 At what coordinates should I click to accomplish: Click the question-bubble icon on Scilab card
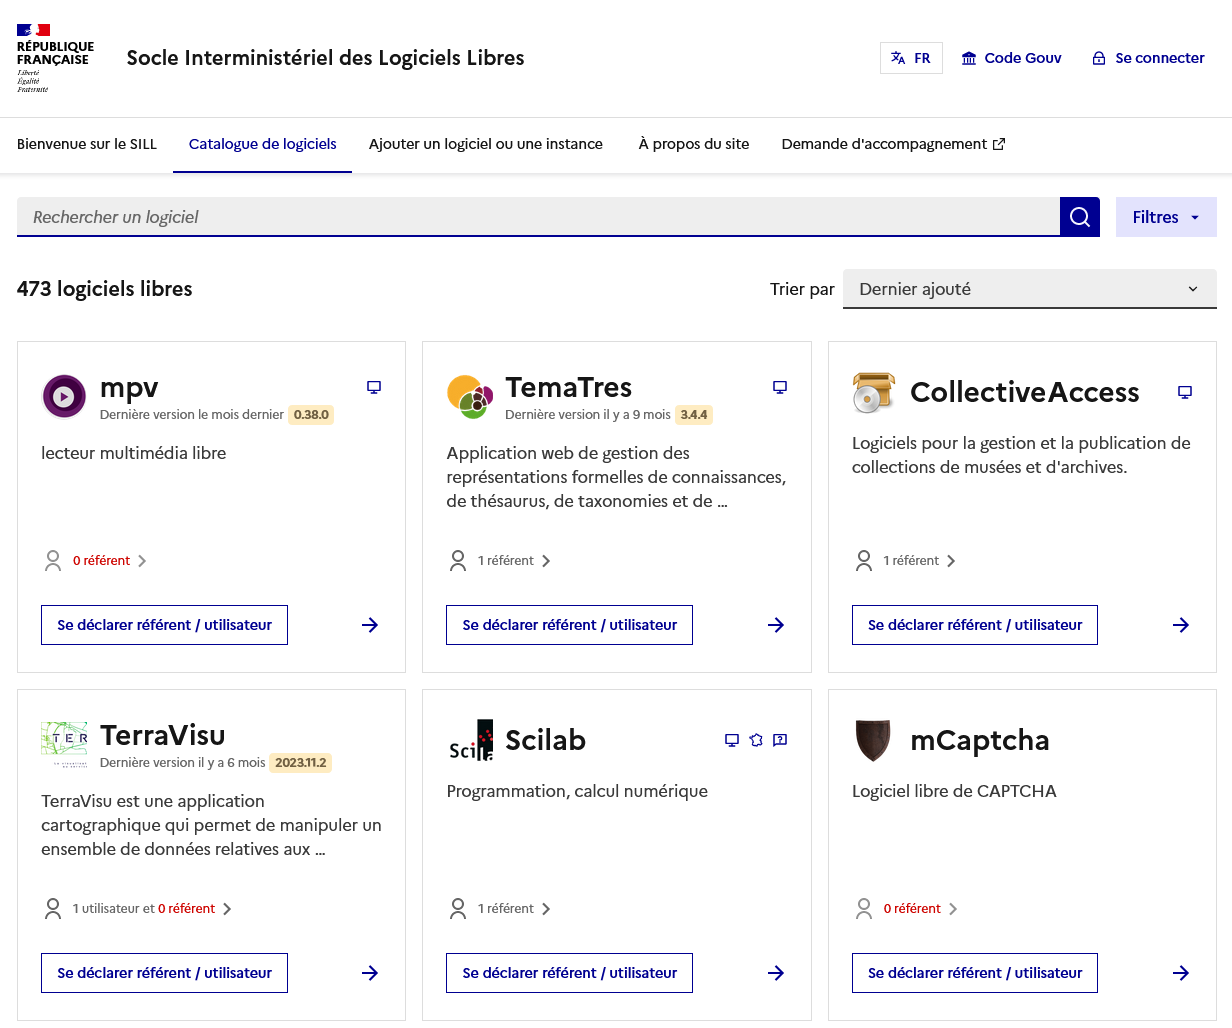pyautogui.click(x=781, y=740)
